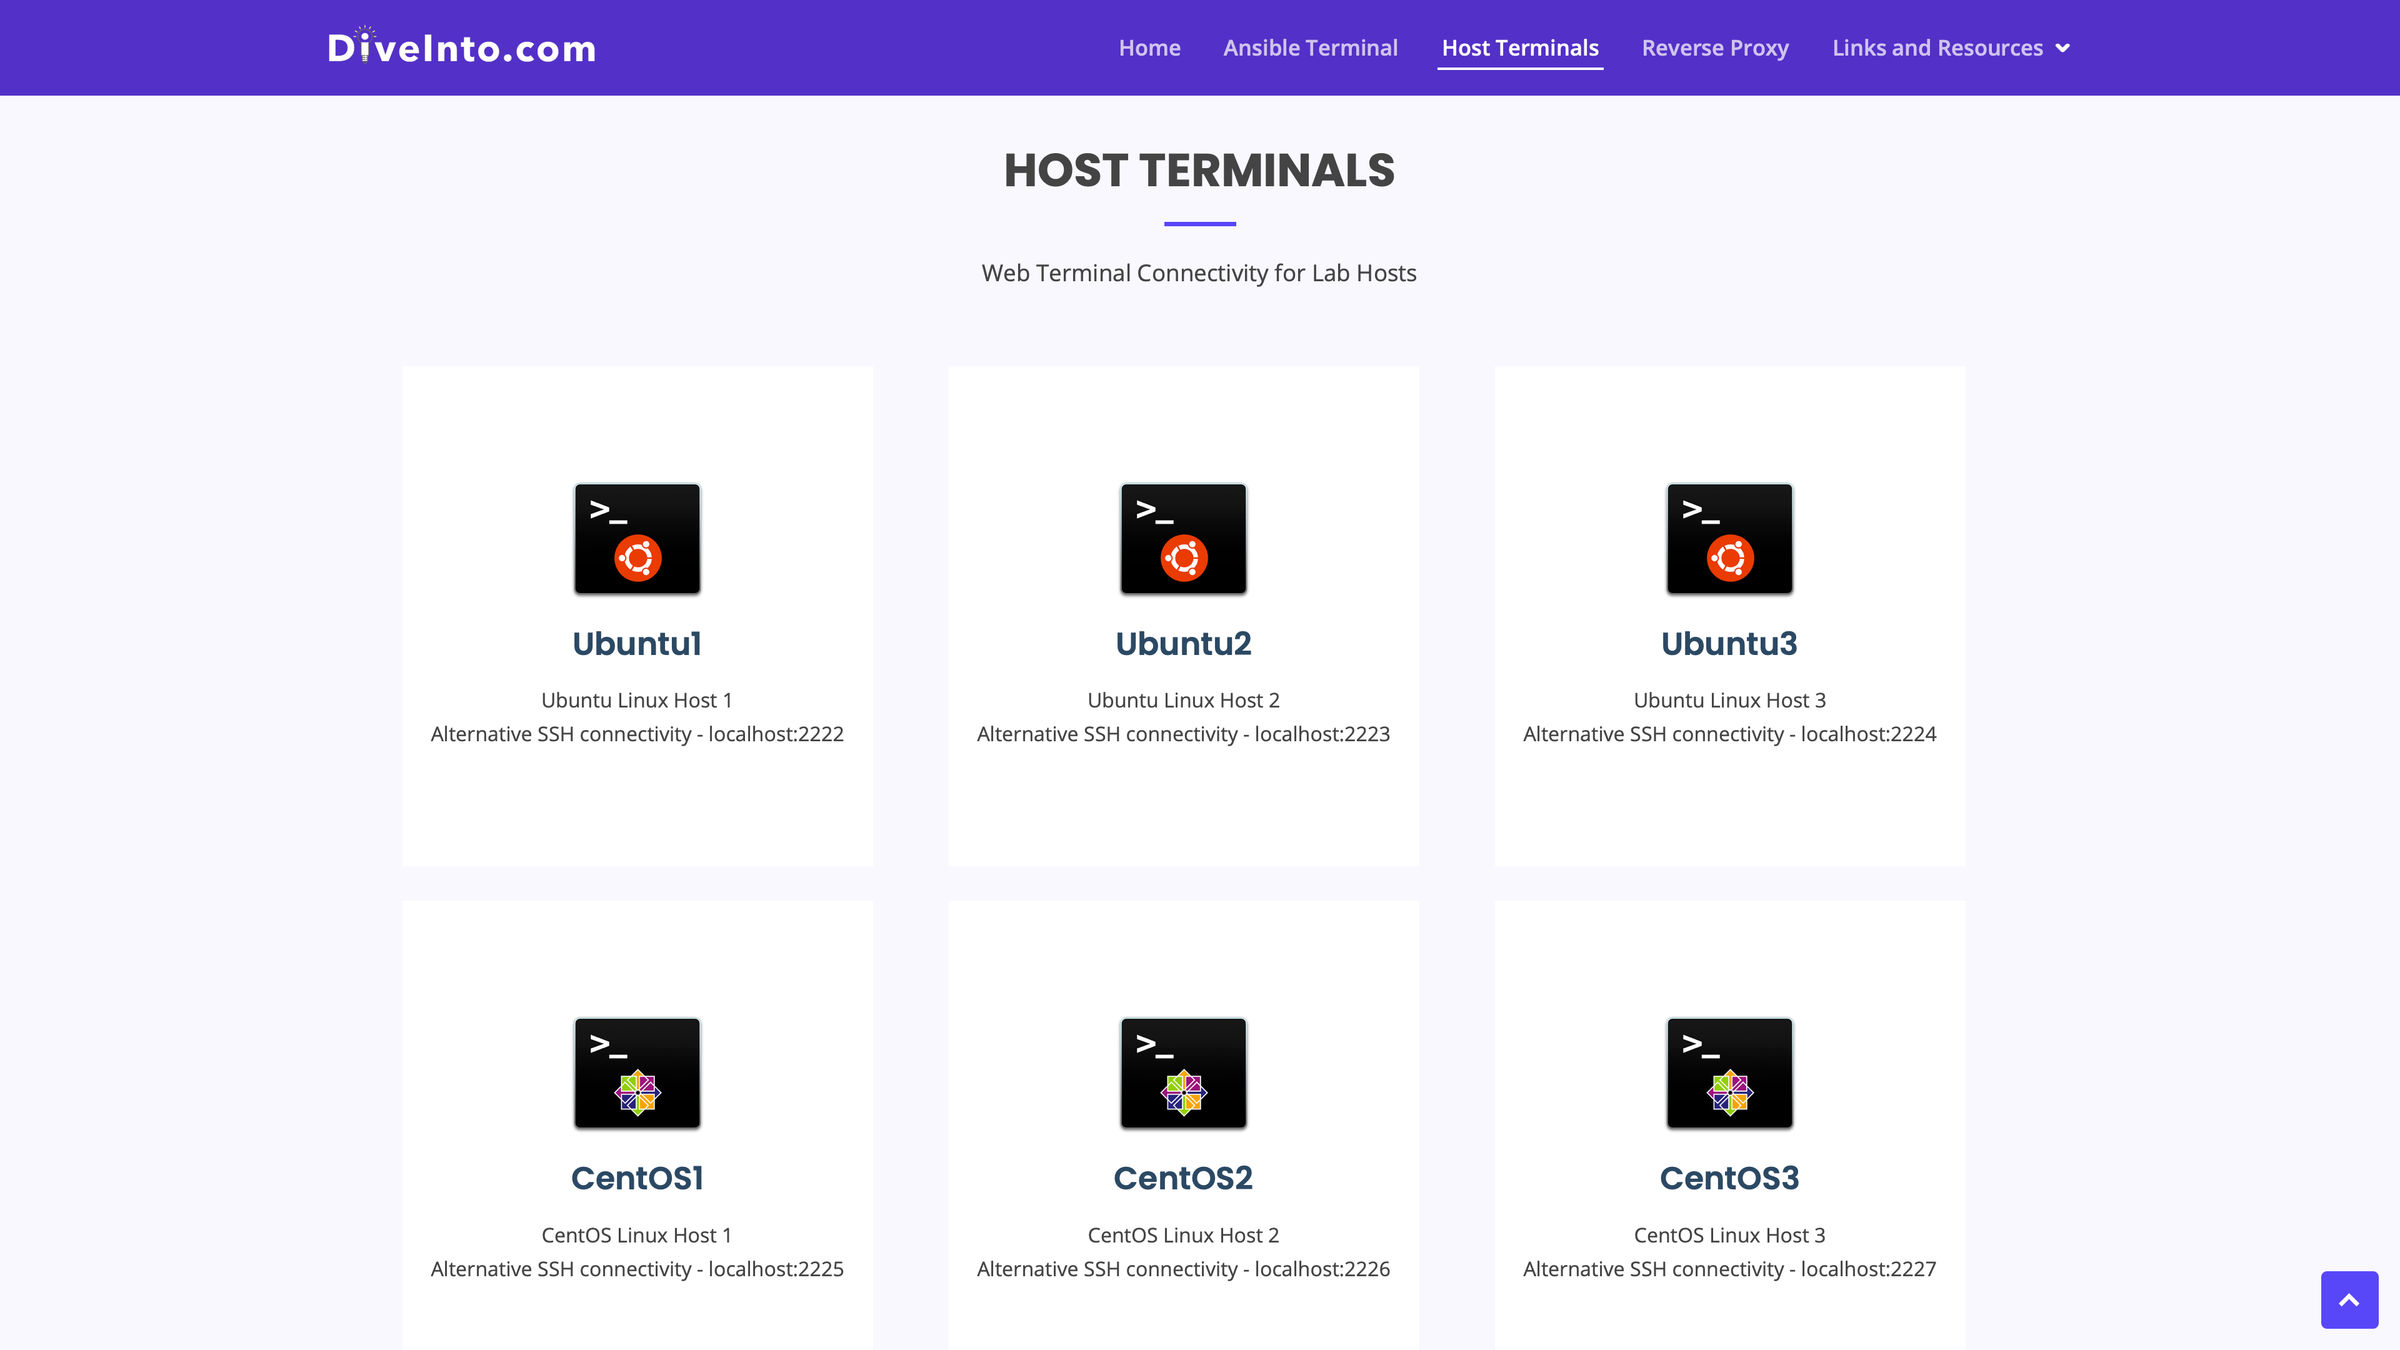Click 'Ubuntu Linux Host 3' text
2400x1350 pixels.
click(x=1729, y=700)
